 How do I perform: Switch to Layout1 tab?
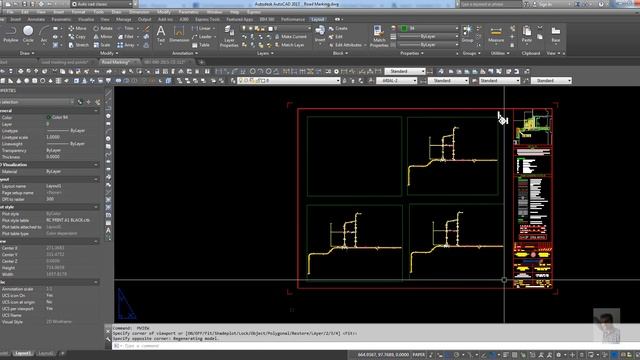coord(23,353)
